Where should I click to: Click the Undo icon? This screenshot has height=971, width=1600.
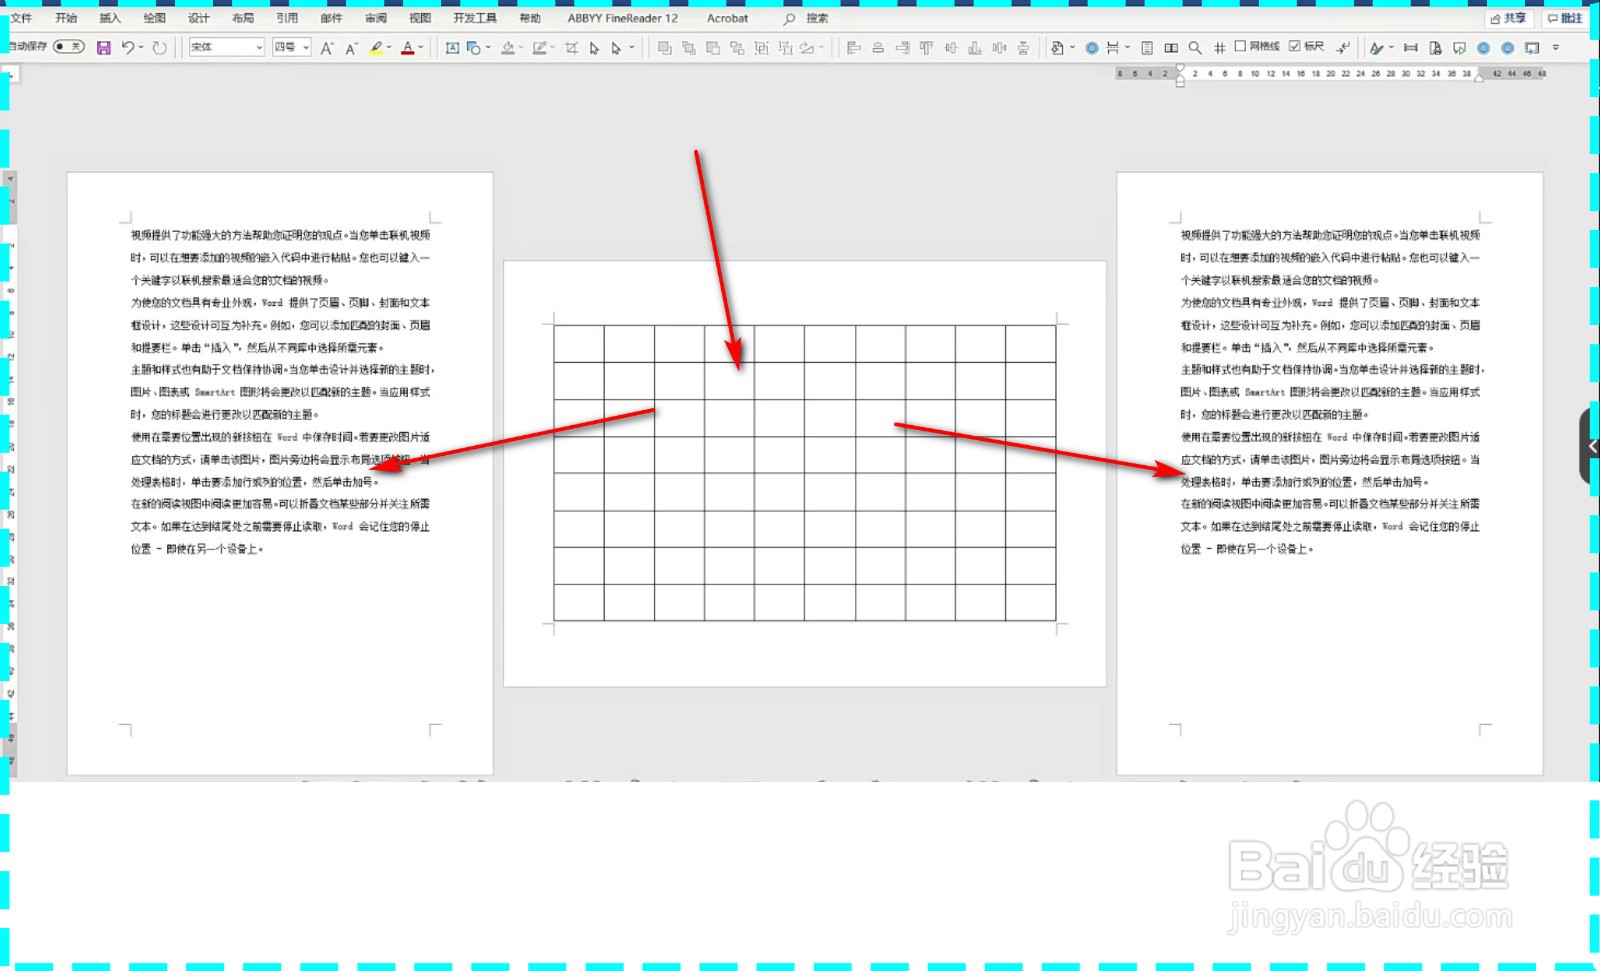click(x=128, y=47)
